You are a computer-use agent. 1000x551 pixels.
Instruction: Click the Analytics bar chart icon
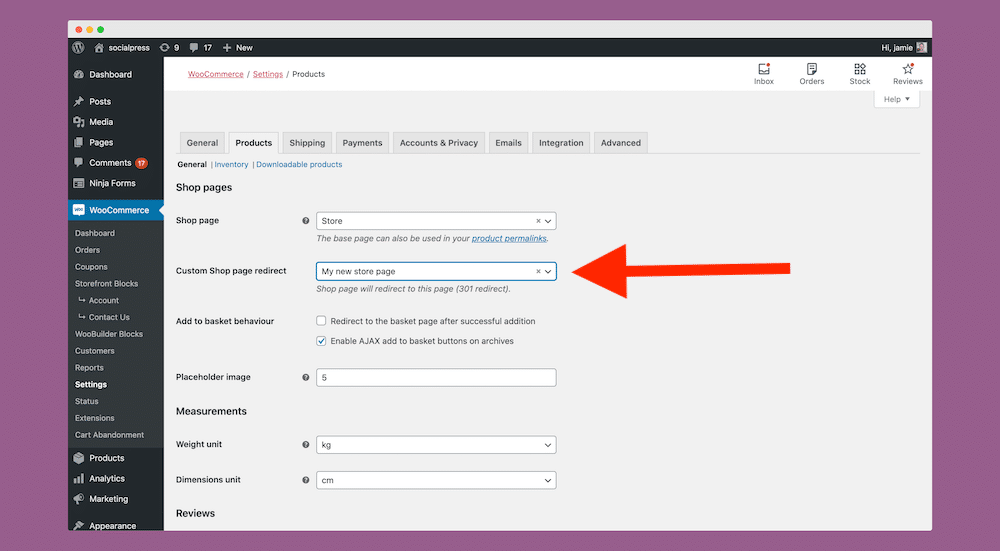[78, 478]
